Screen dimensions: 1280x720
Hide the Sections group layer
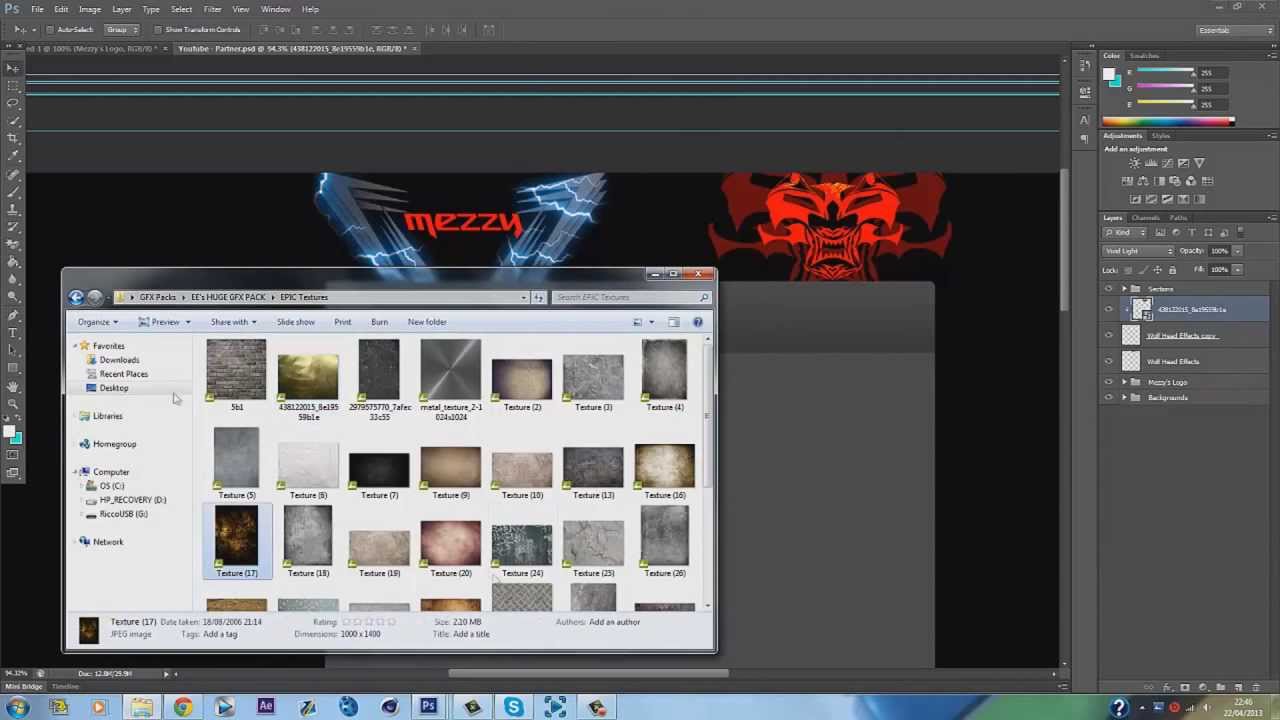tap(1108, 289)
